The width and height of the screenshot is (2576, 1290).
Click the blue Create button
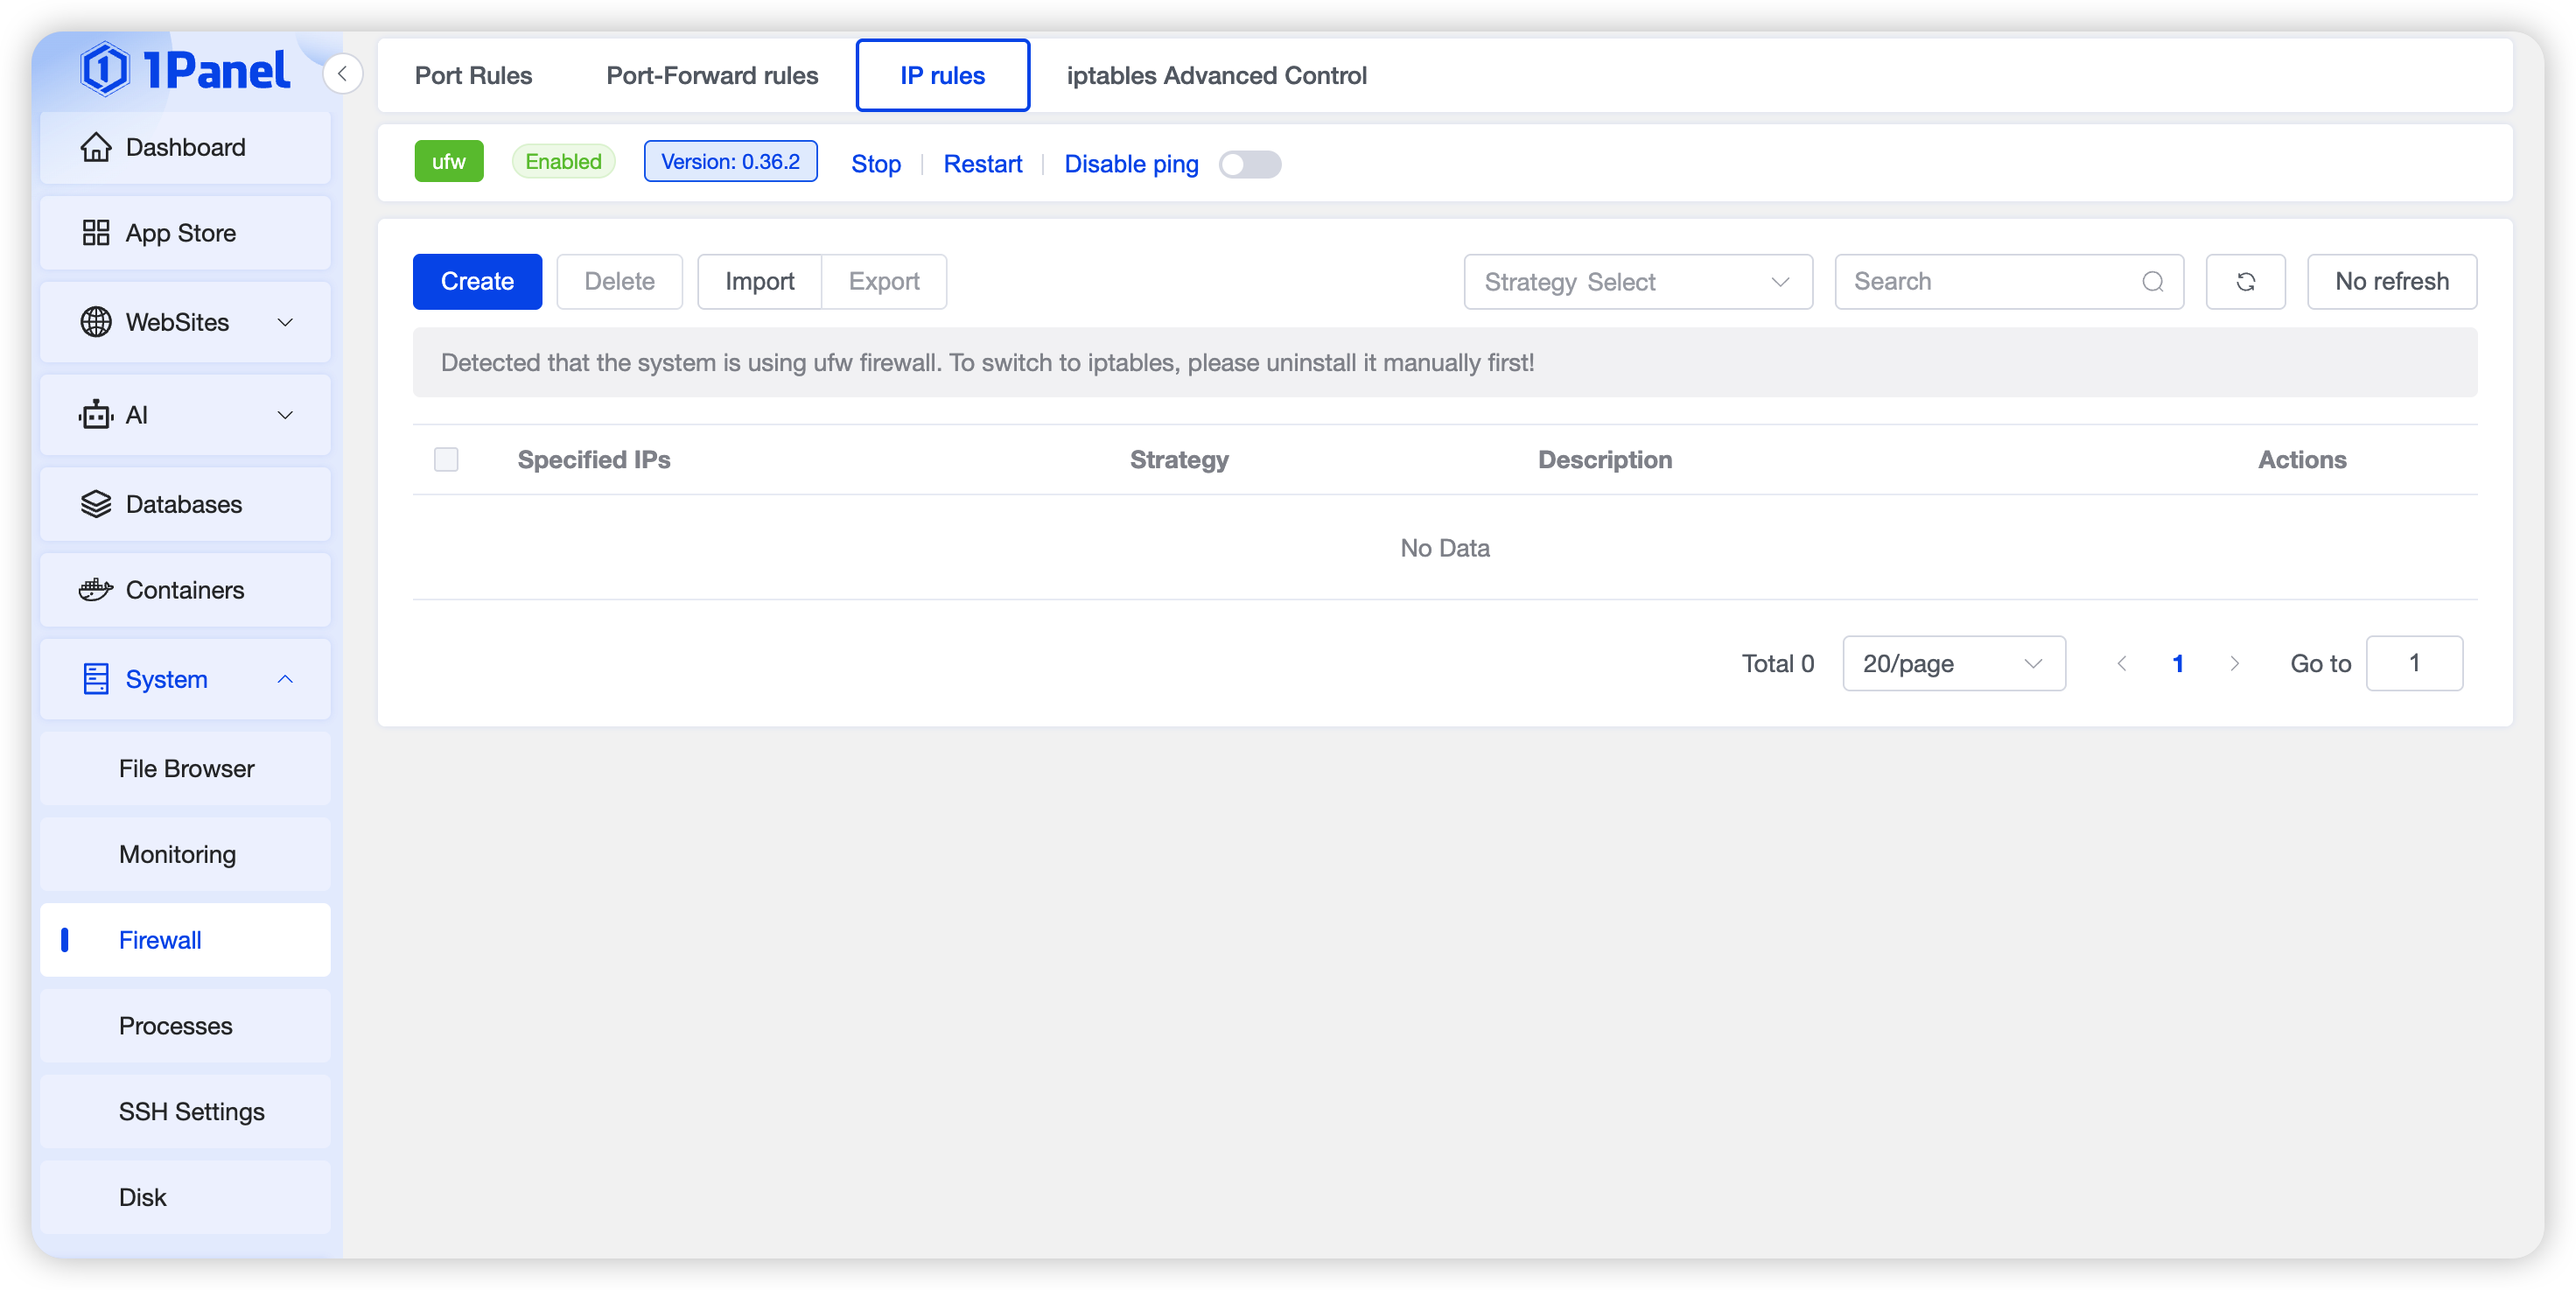(x=477, y=282)
